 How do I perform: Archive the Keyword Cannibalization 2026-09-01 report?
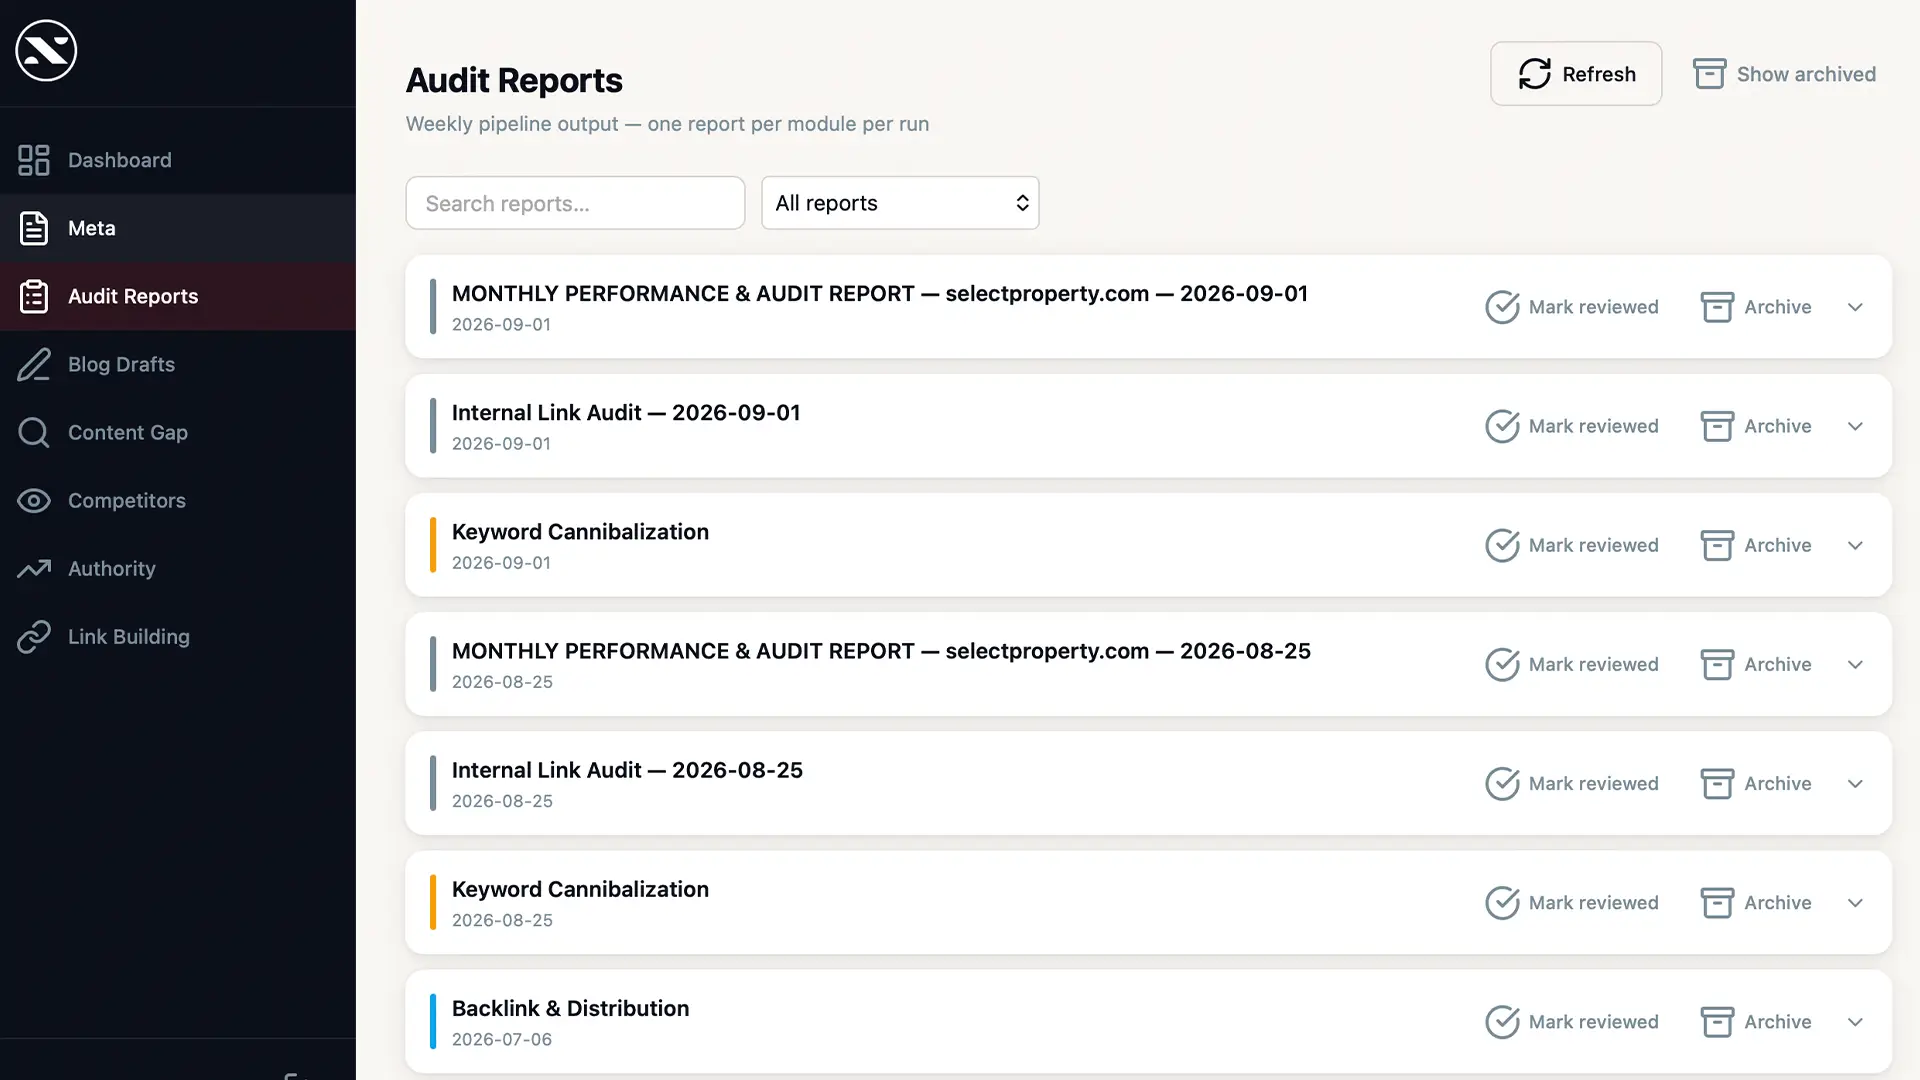1756,545
